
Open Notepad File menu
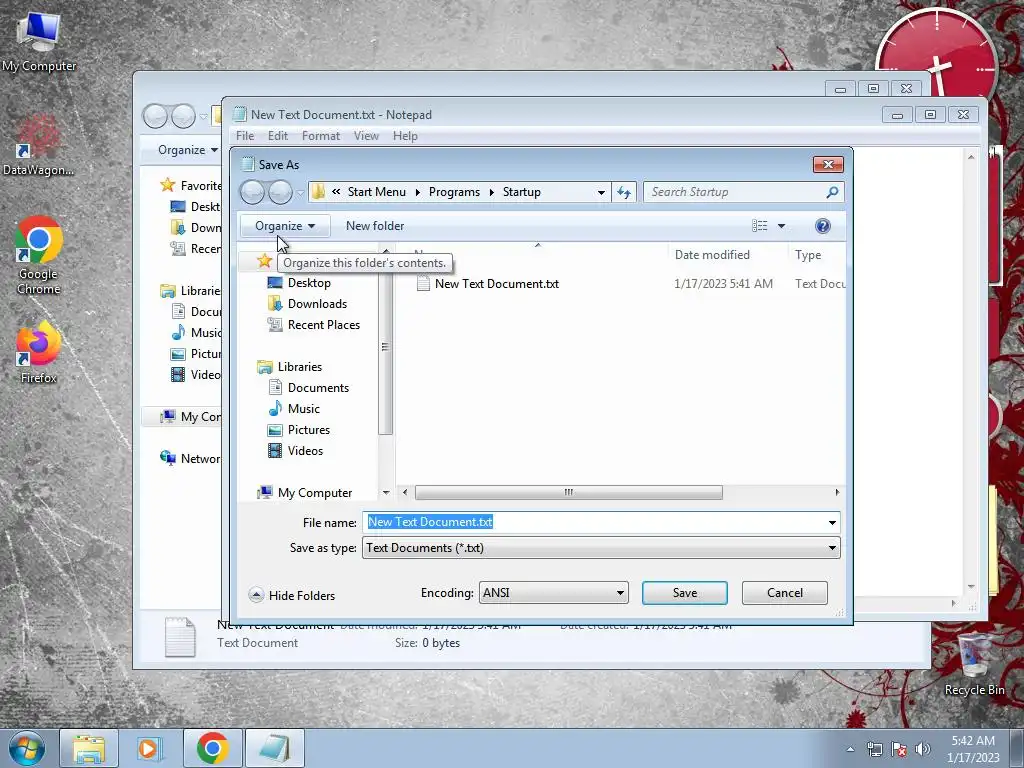(x=245, y=136)
